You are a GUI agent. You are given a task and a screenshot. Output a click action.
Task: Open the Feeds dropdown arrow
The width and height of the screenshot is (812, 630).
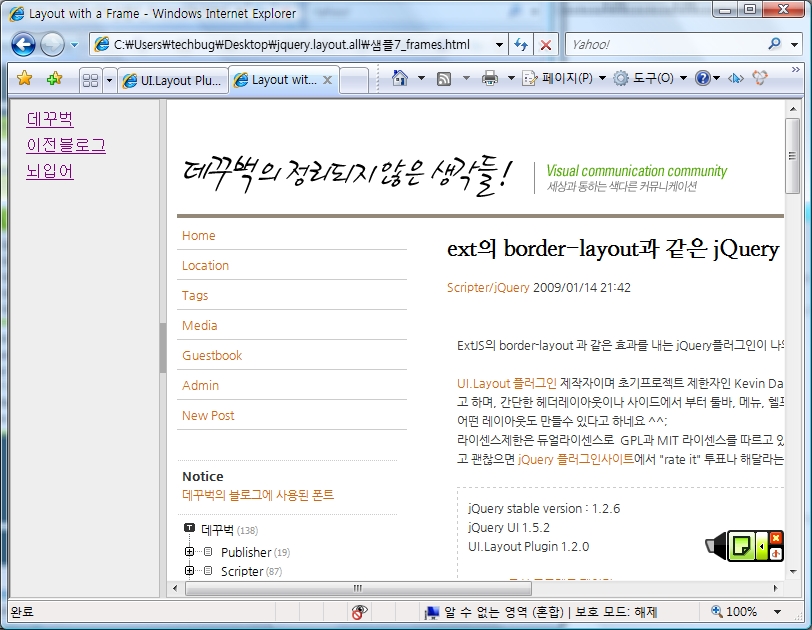[x=466, y=78]
